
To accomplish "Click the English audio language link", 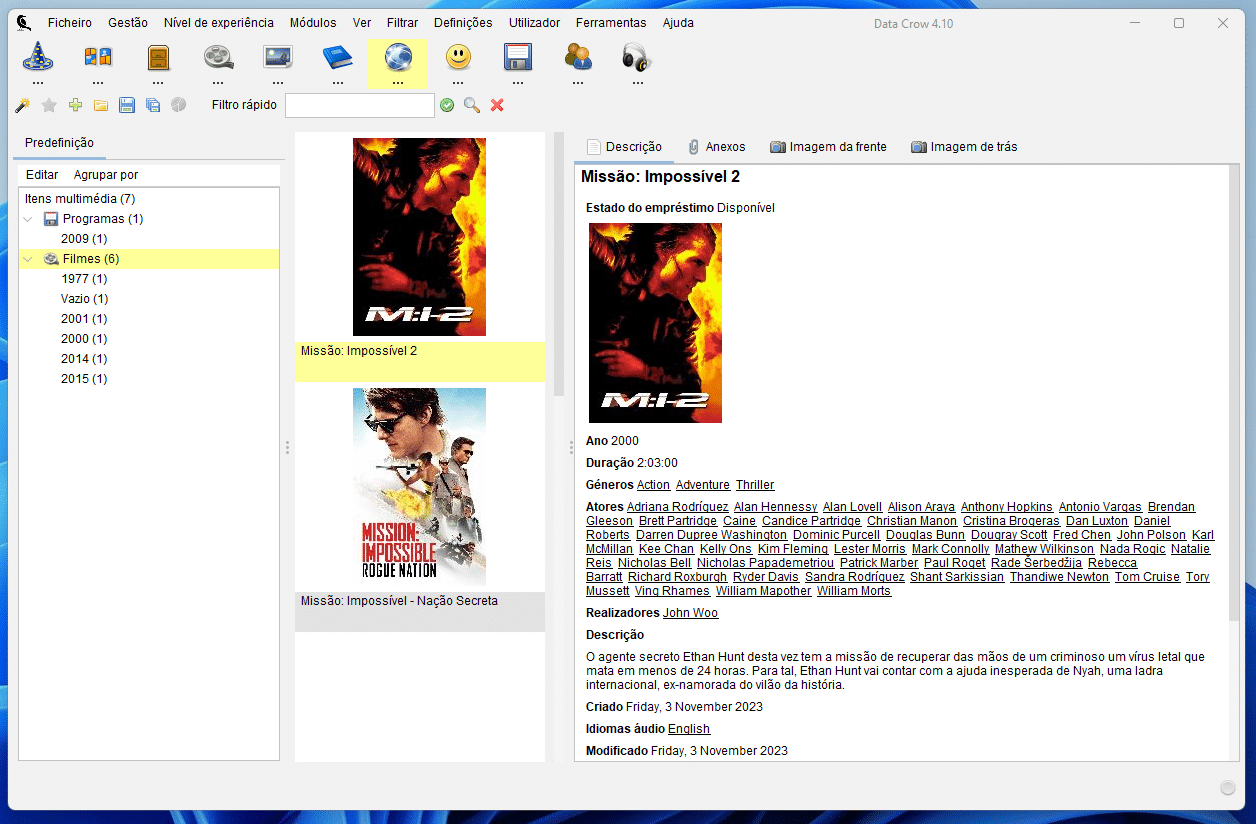I will [x=689, y=729].
